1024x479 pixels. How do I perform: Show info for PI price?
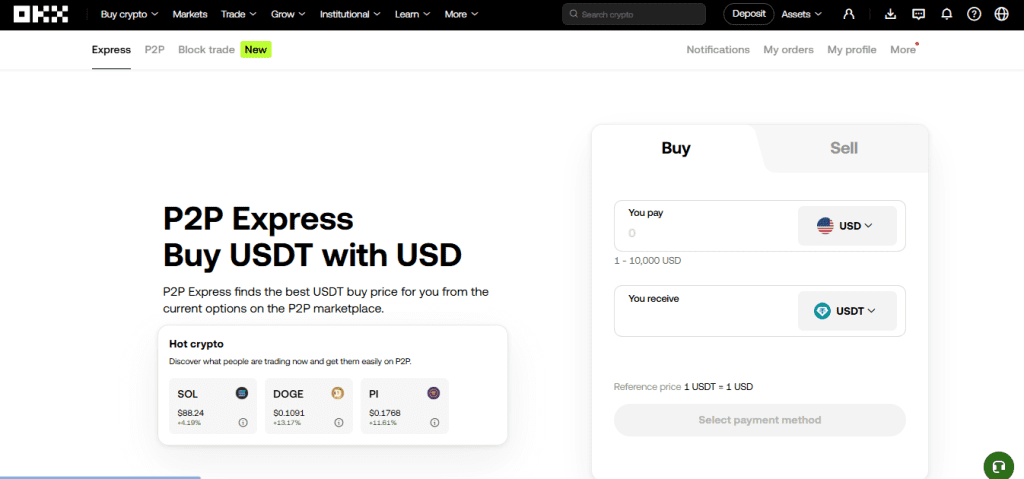[x=434, y=423]
